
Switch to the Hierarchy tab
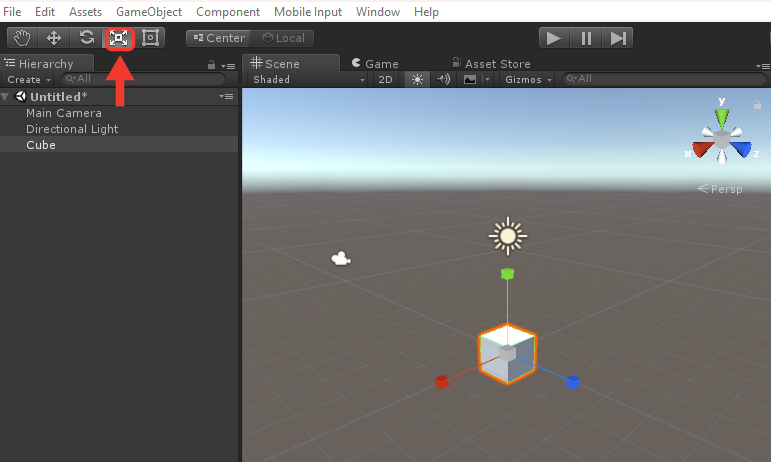coord(46,63)
